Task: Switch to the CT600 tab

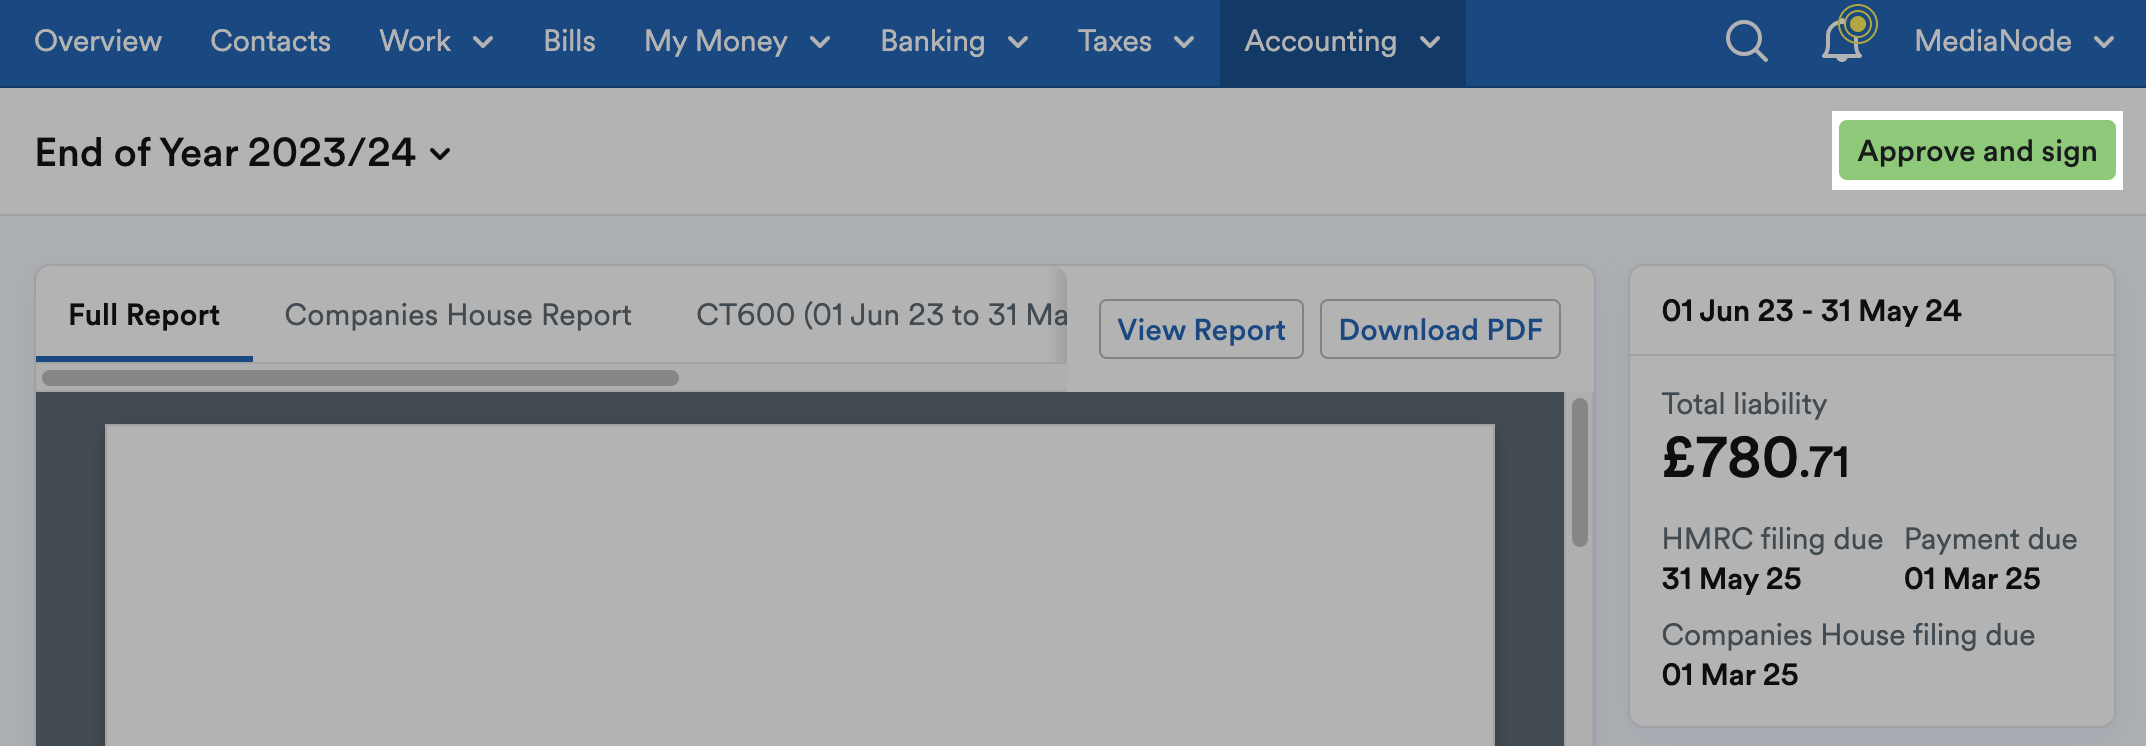Action: click(x=880, y=315)
